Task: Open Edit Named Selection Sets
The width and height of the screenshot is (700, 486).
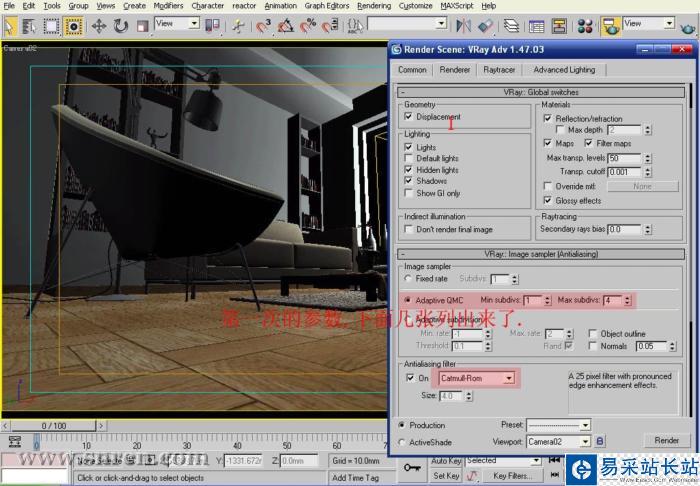Action: [355, 26]
